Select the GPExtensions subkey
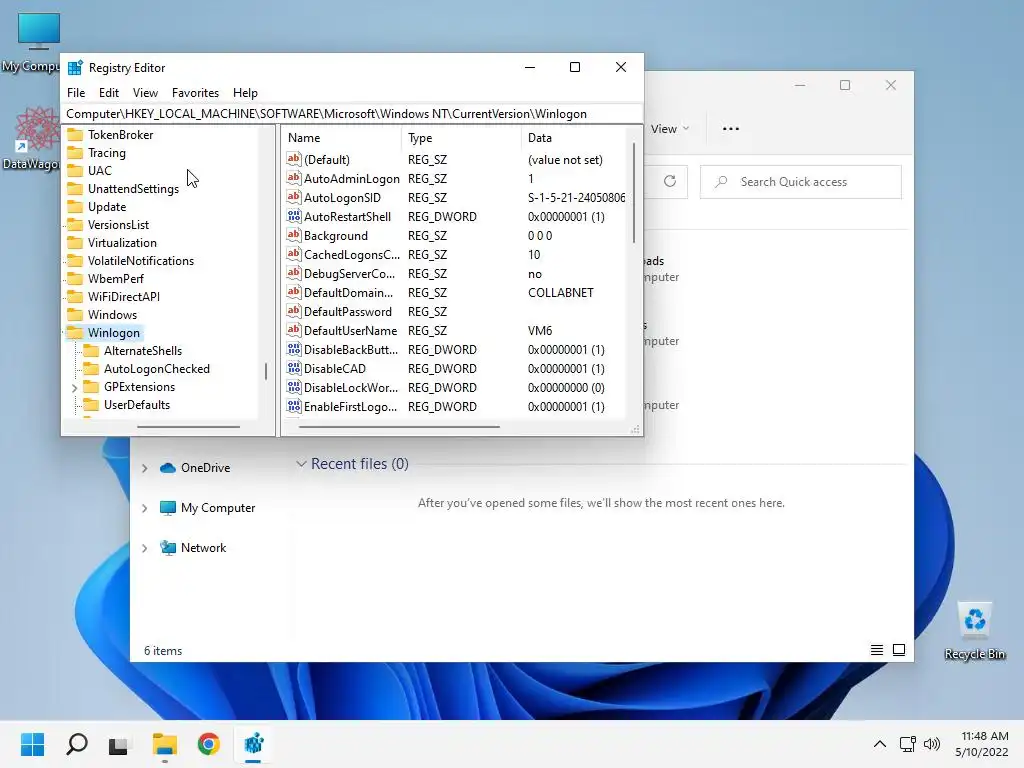 tap(139, 387)
